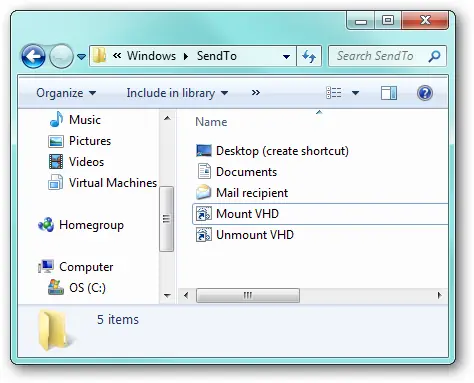
Task: Select Windows in the address breadcrumb
Action: pyautogui.click(x=151, y=56)
